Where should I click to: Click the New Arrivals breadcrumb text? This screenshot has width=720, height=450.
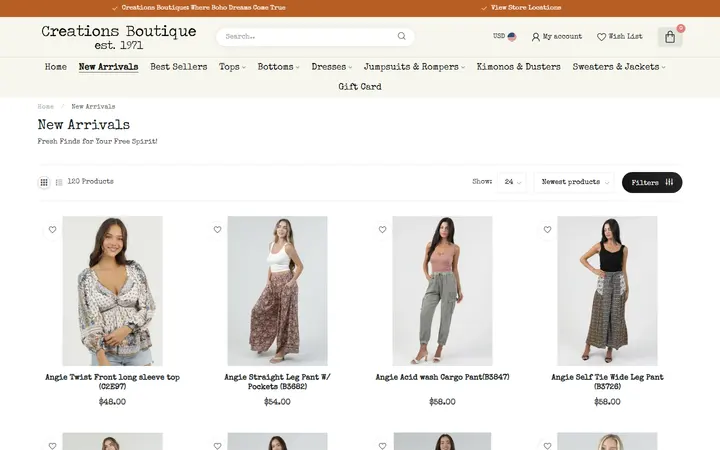tap(93, 107)
